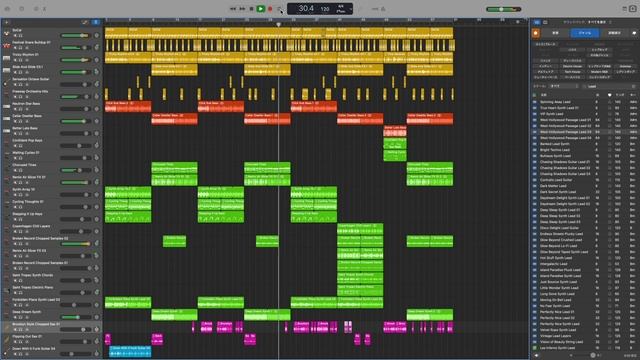Click the Rewind transport button
The height and width of the screenshot is (360, 640).
(x=233, y=9)
